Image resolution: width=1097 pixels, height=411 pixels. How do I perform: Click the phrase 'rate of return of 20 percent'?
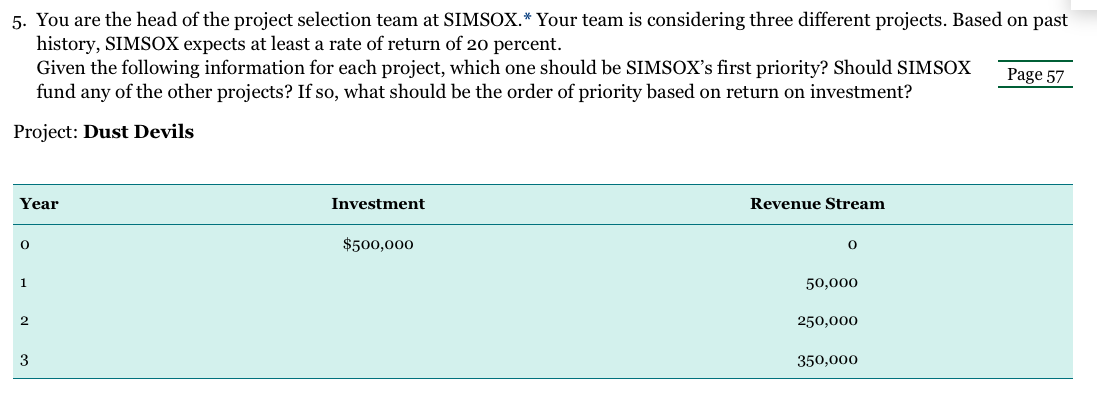[x=434, y=45]
